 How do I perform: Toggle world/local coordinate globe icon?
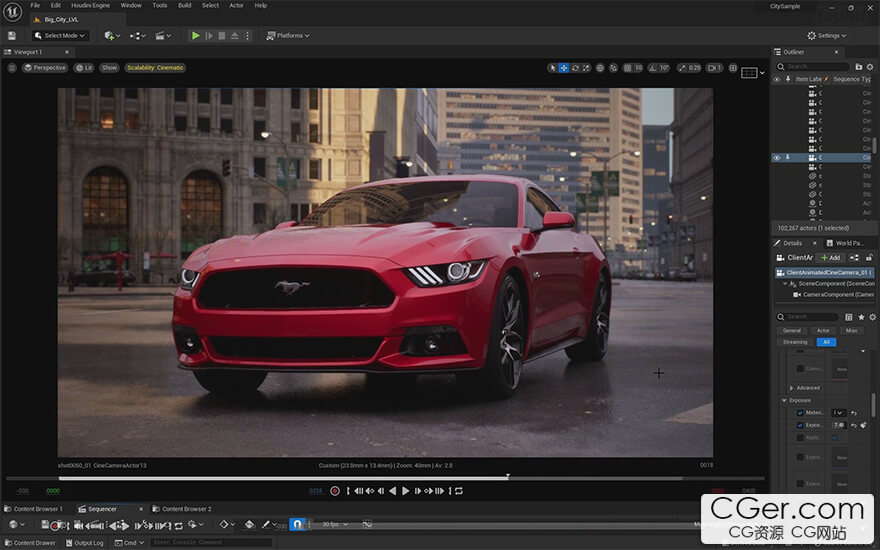(x=600, y=68)
